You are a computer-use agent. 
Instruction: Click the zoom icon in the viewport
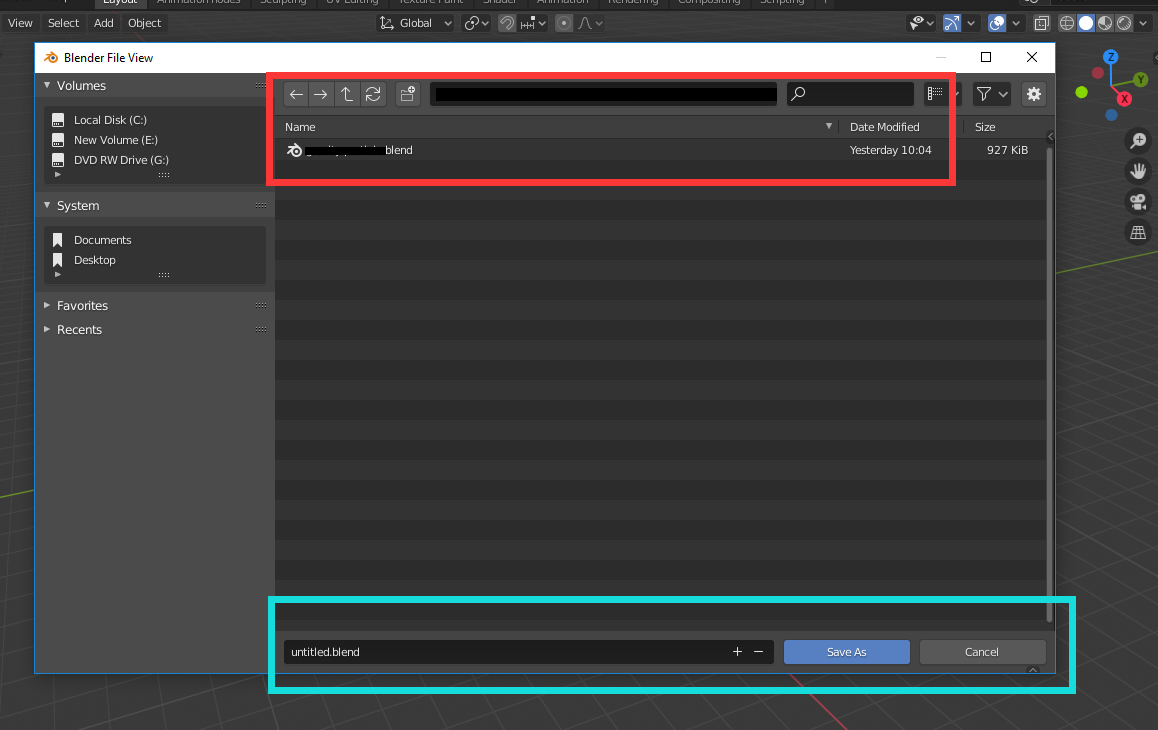(x=1138, y=140)
